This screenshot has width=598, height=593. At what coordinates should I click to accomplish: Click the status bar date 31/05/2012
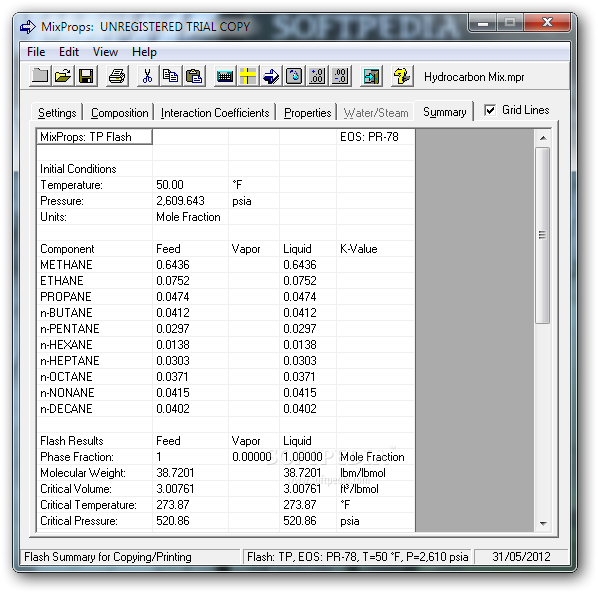coord(521,557)
